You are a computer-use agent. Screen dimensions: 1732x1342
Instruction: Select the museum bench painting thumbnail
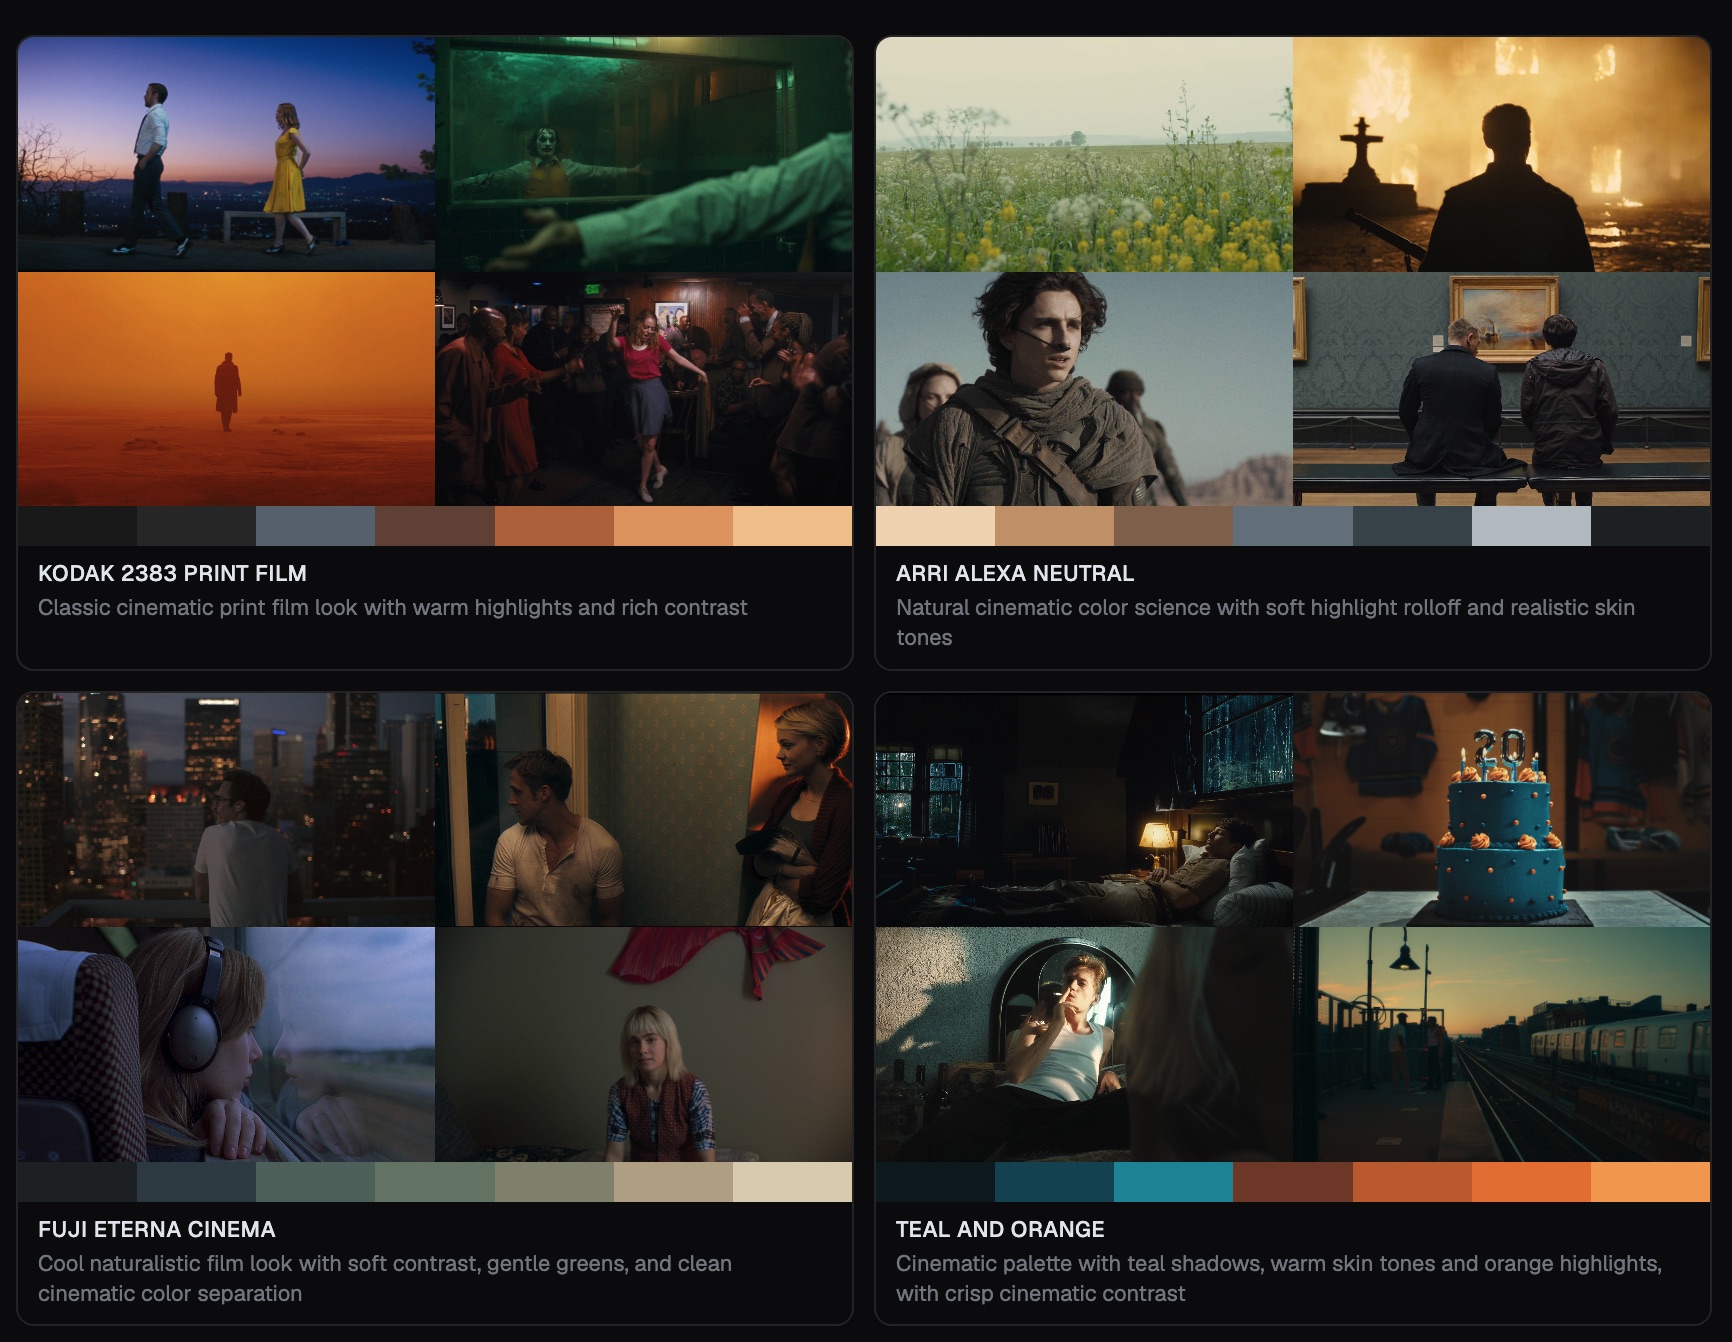1501,389
